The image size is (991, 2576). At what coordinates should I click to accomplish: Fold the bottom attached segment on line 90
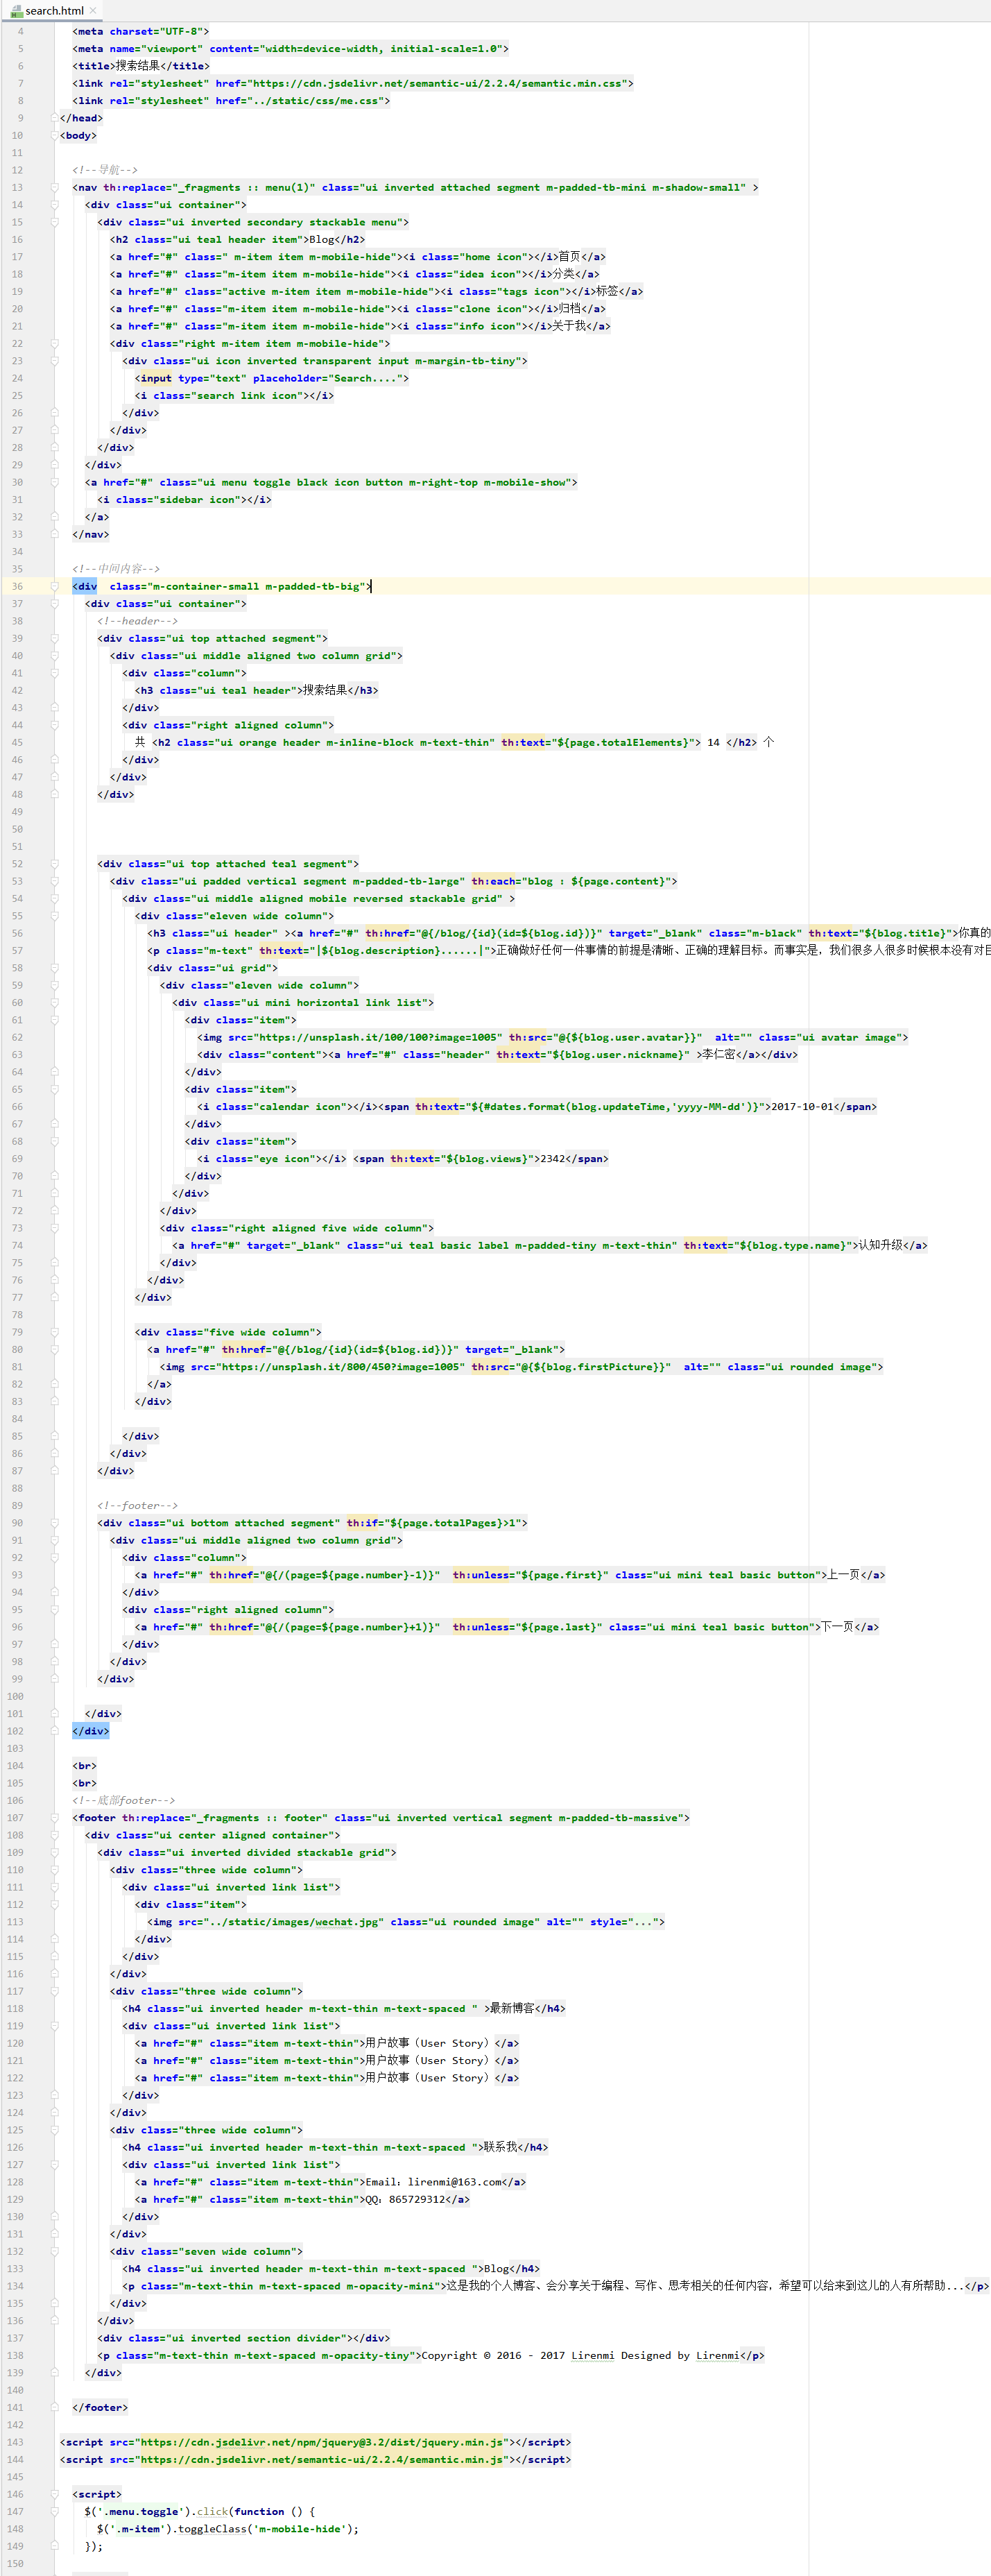tap(55, 1523)
